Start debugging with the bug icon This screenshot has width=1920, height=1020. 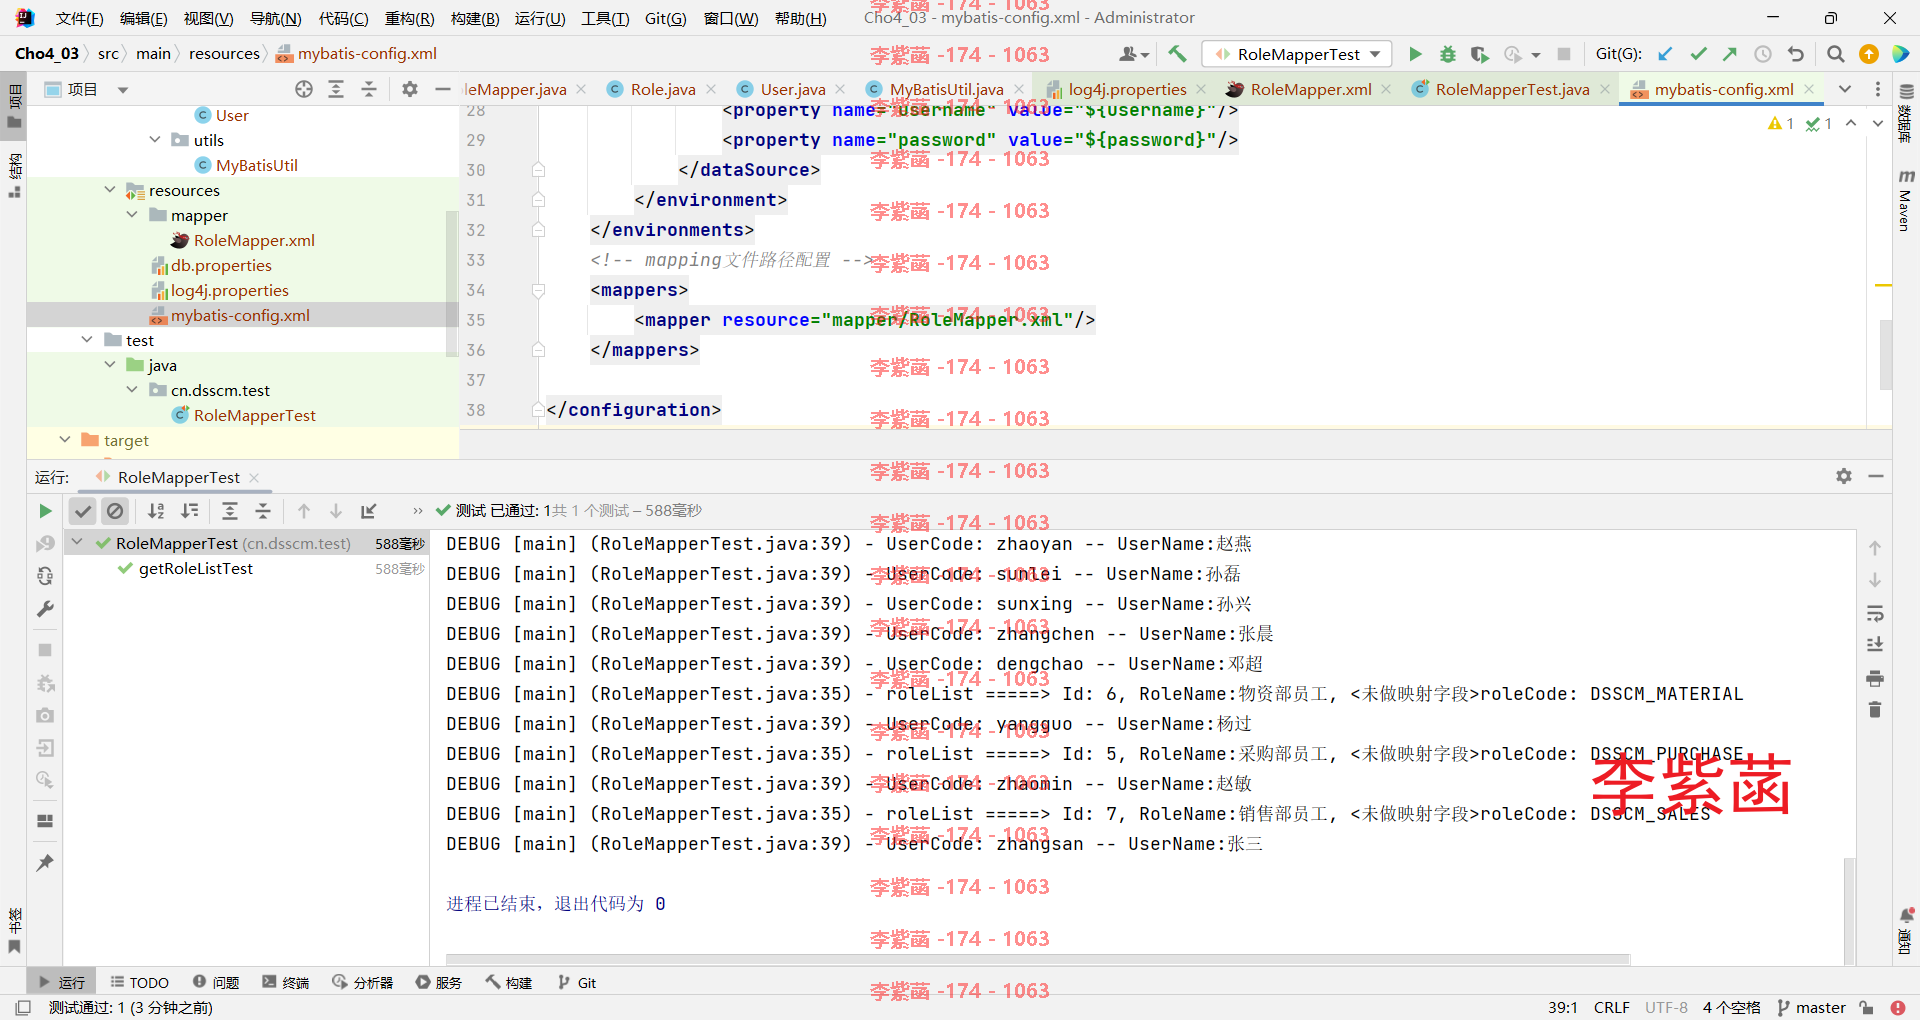click(x=1447, y=54)
